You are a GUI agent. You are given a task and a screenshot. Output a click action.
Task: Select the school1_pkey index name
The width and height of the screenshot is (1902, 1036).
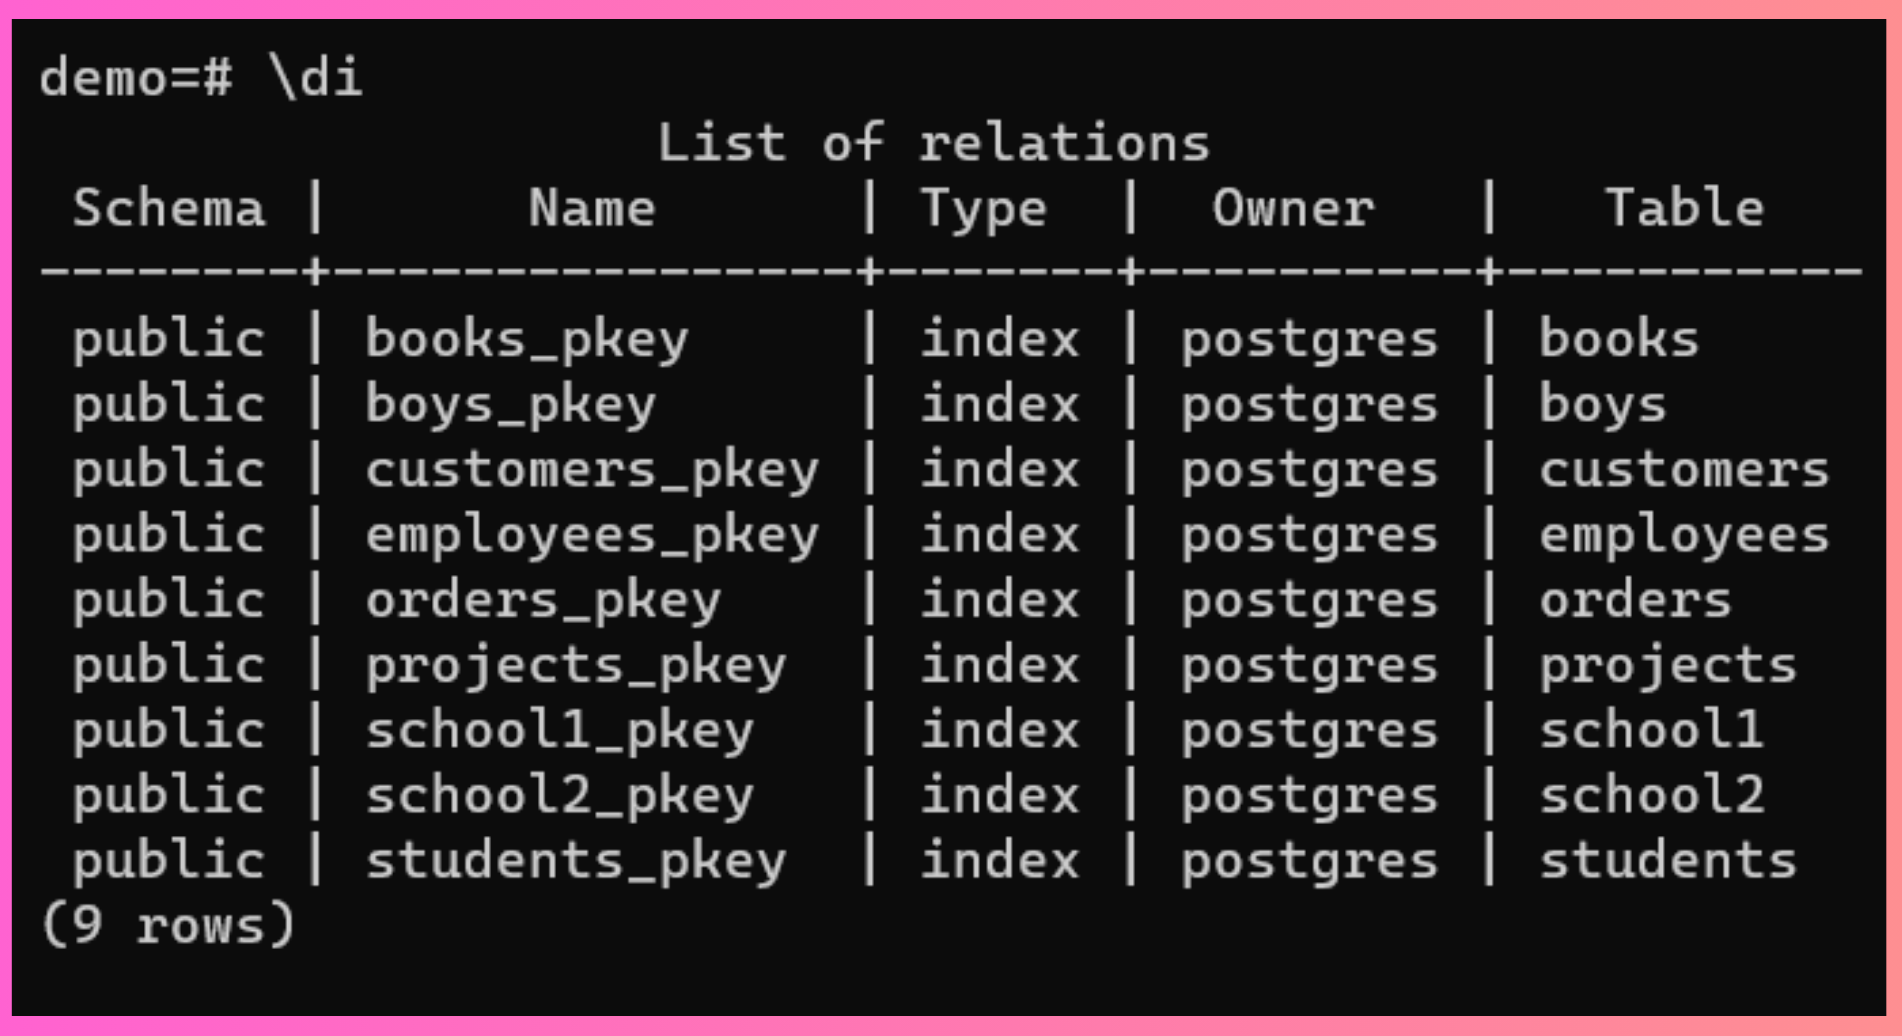pos(560,731)
